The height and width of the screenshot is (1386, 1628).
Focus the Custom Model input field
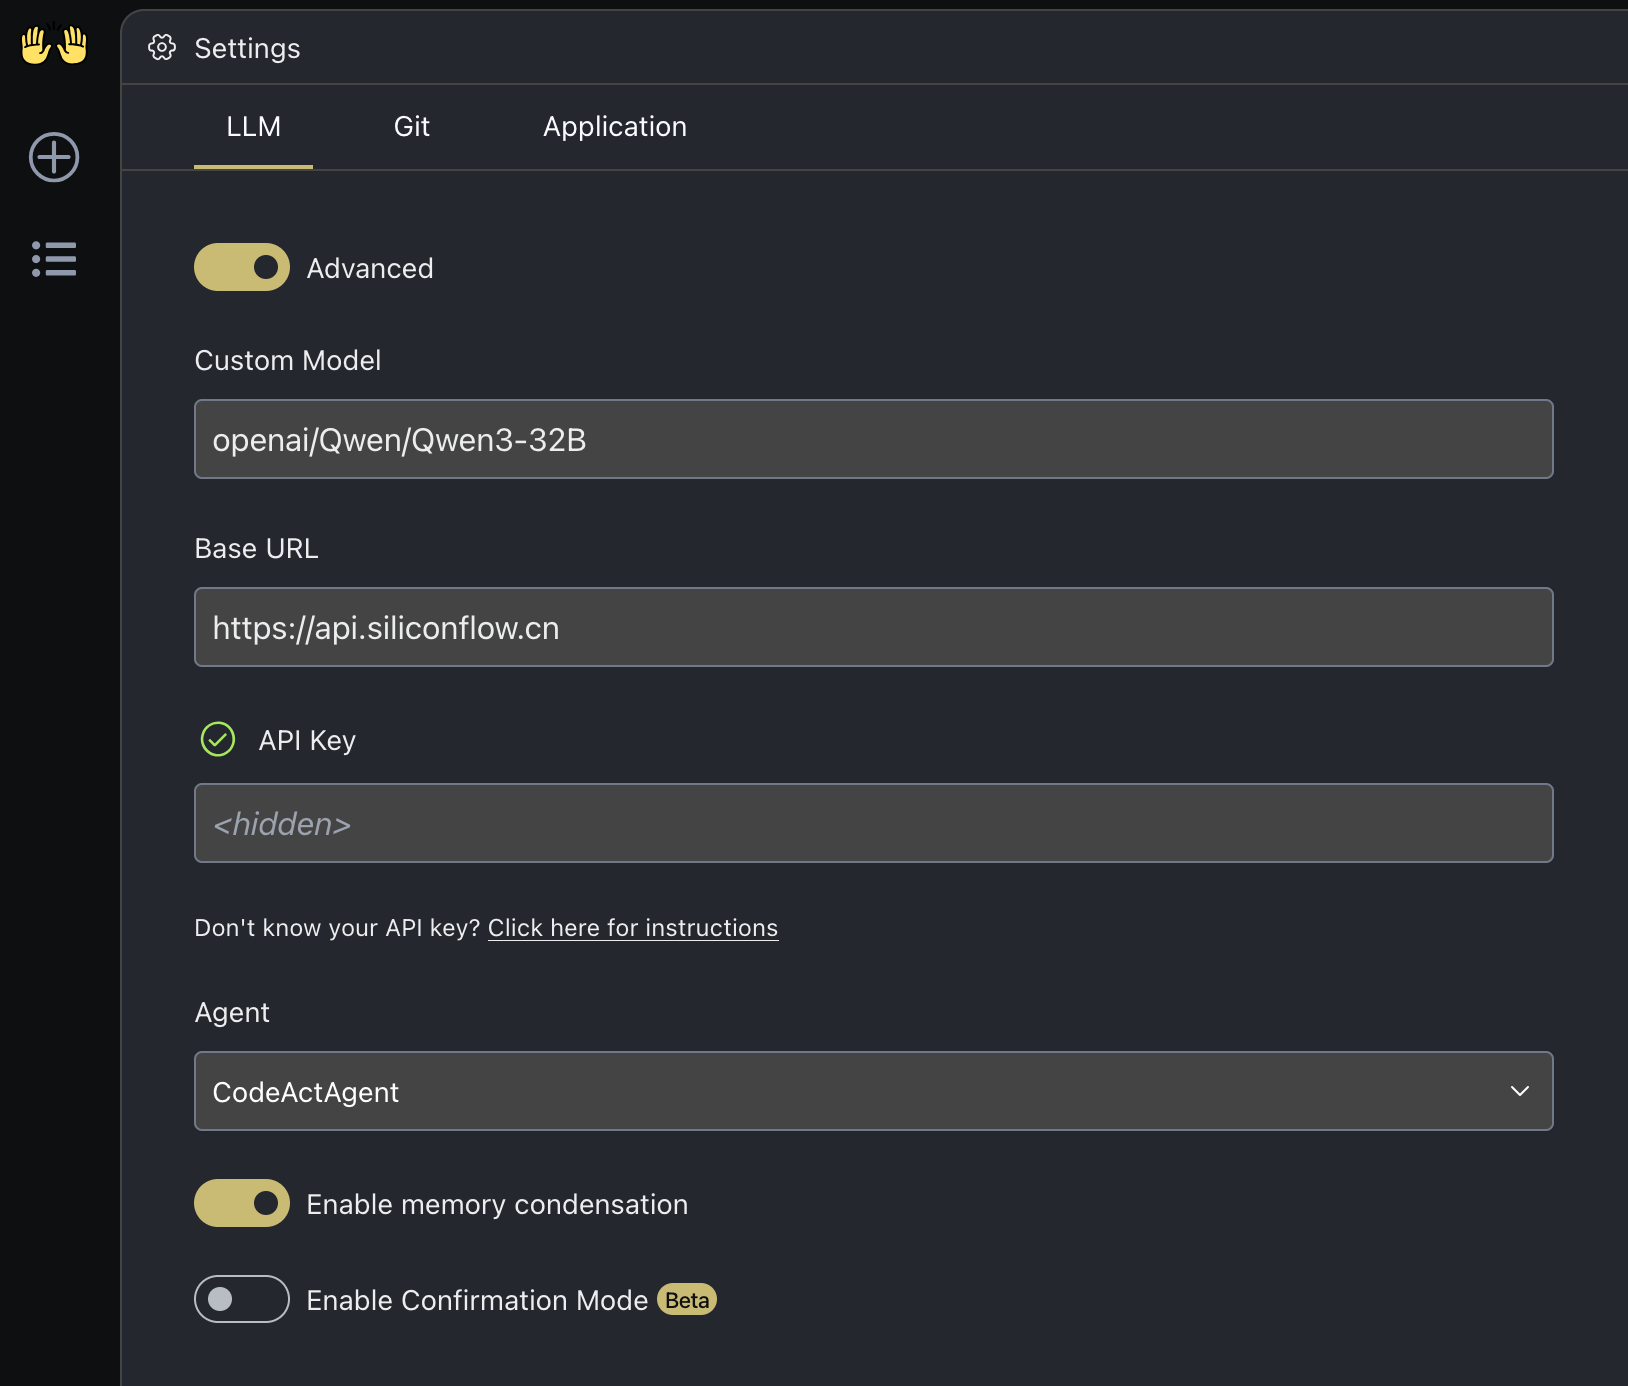click(874, 439)
